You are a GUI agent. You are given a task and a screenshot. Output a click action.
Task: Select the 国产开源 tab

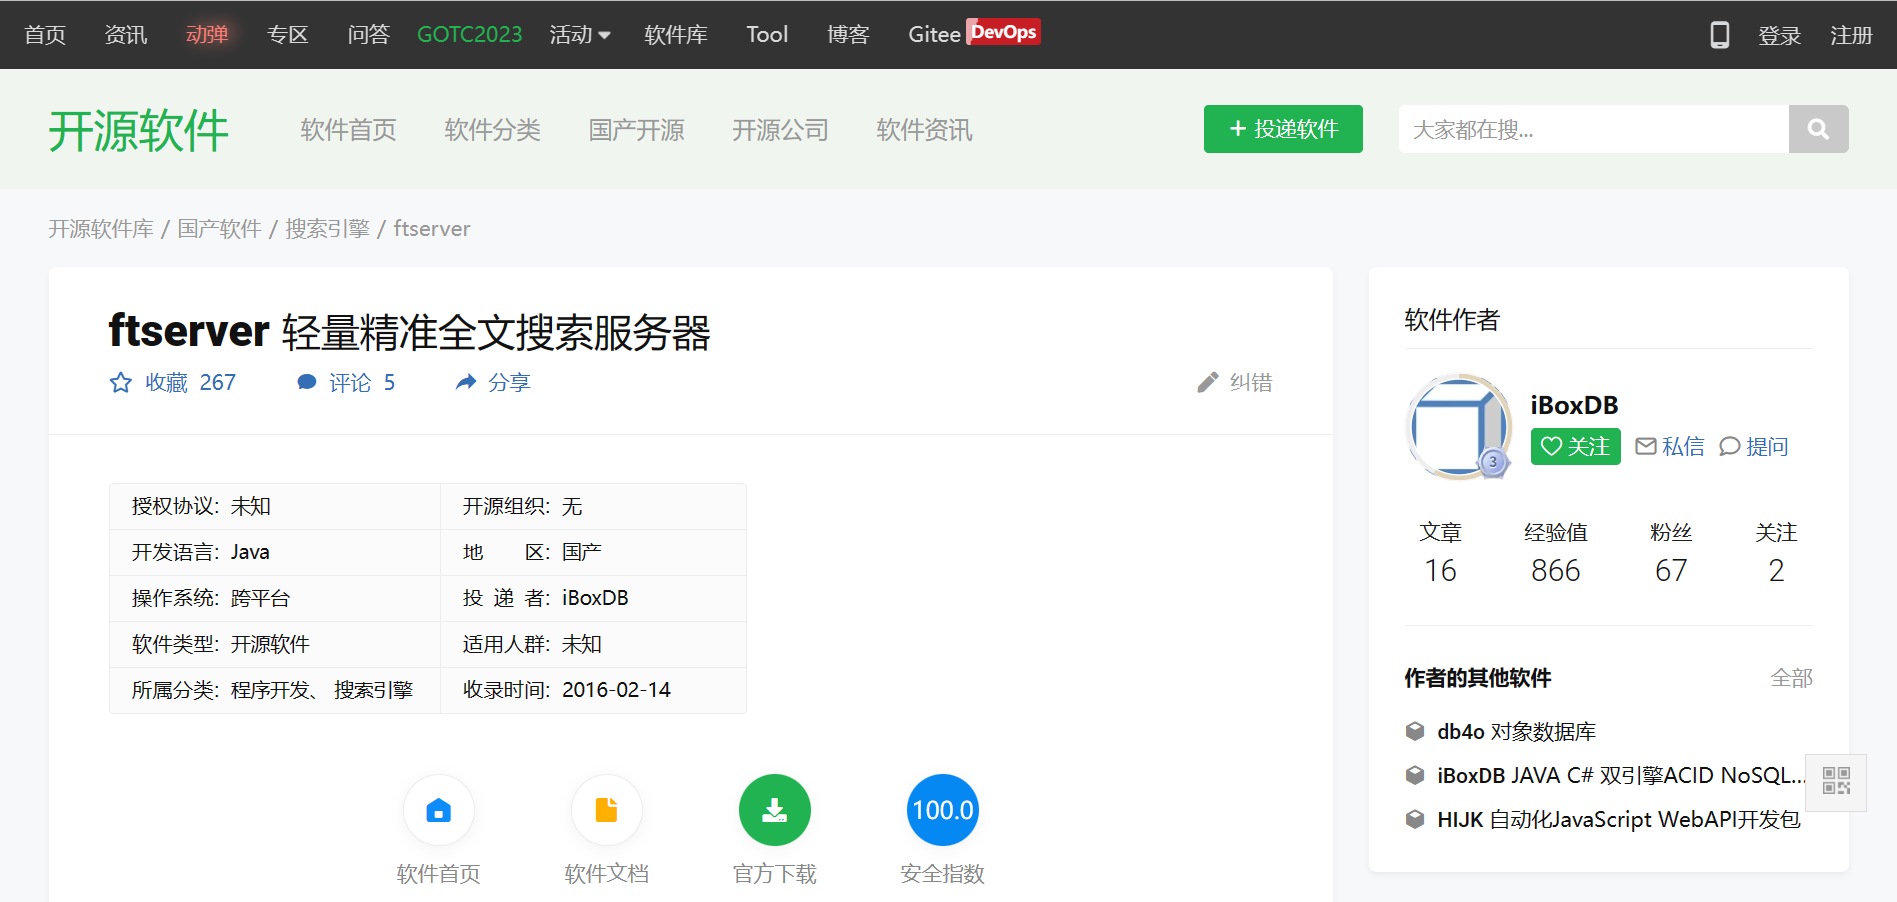pos(637,130)
